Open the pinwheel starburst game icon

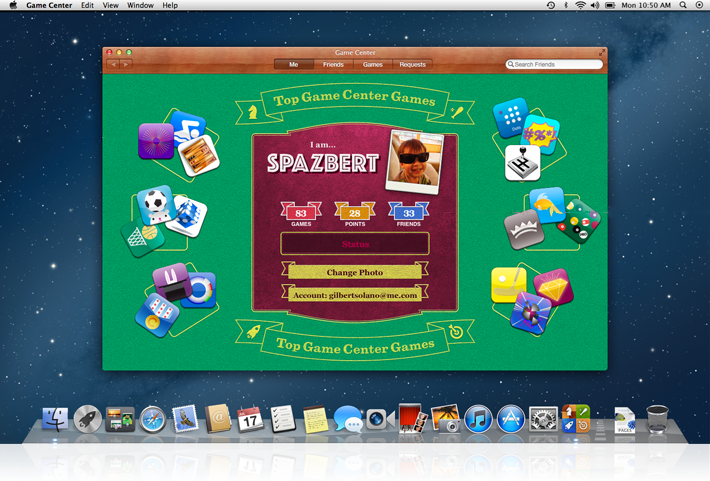pyautogui.click(x=531, y=313)
